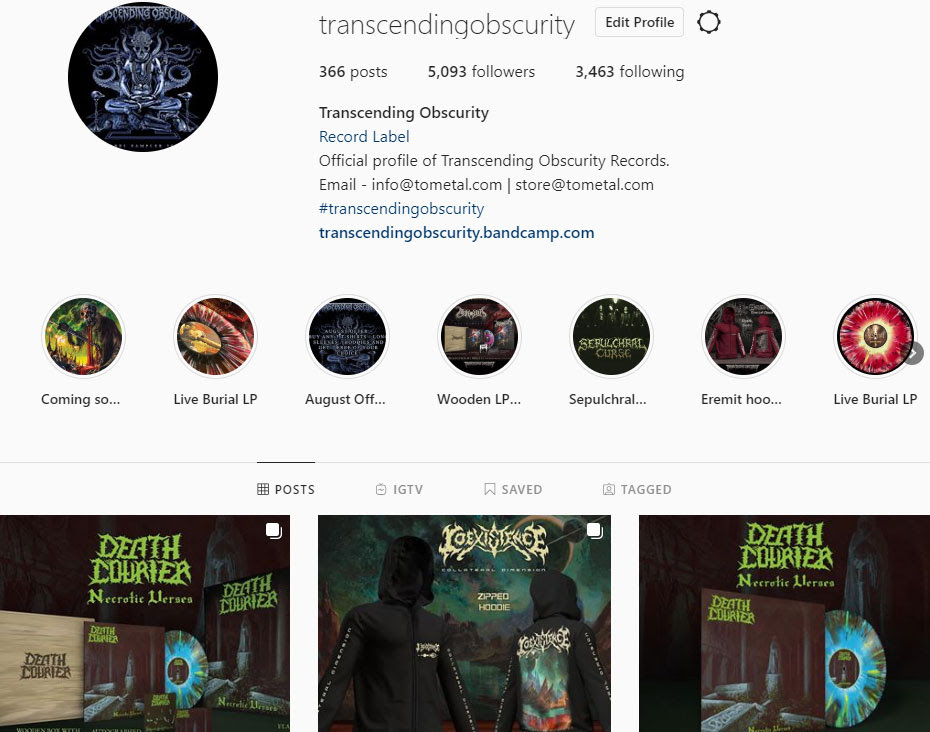Select the POSTS tab

(x=286, y=489)
